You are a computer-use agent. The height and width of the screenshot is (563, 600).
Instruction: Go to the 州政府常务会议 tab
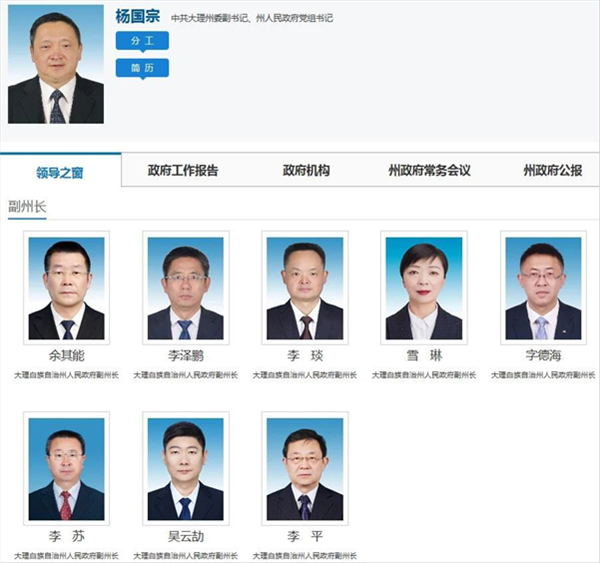(430, 171)
